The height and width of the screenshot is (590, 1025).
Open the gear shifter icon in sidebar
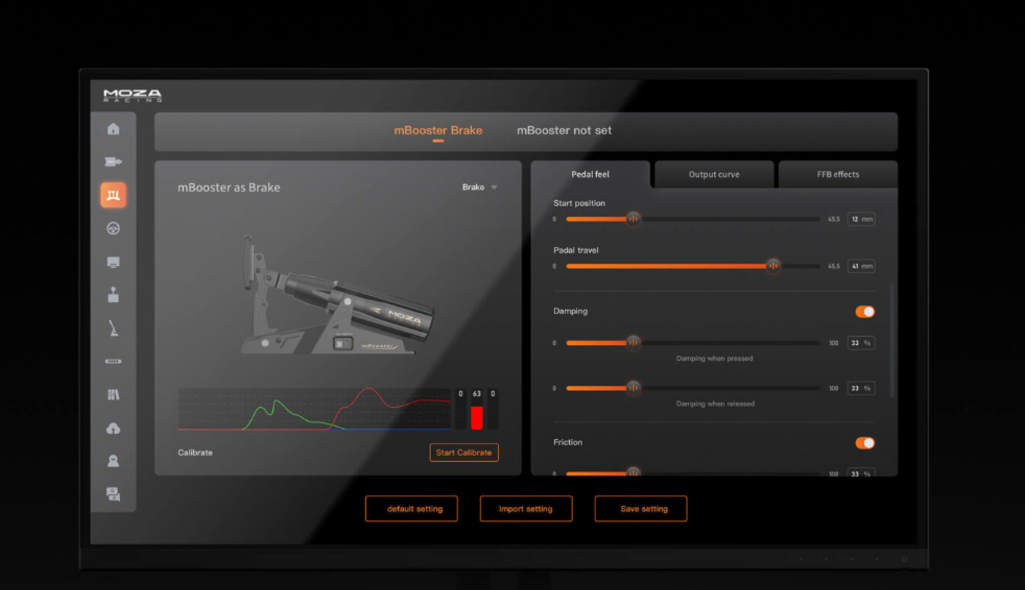click(x=113, y=295)
